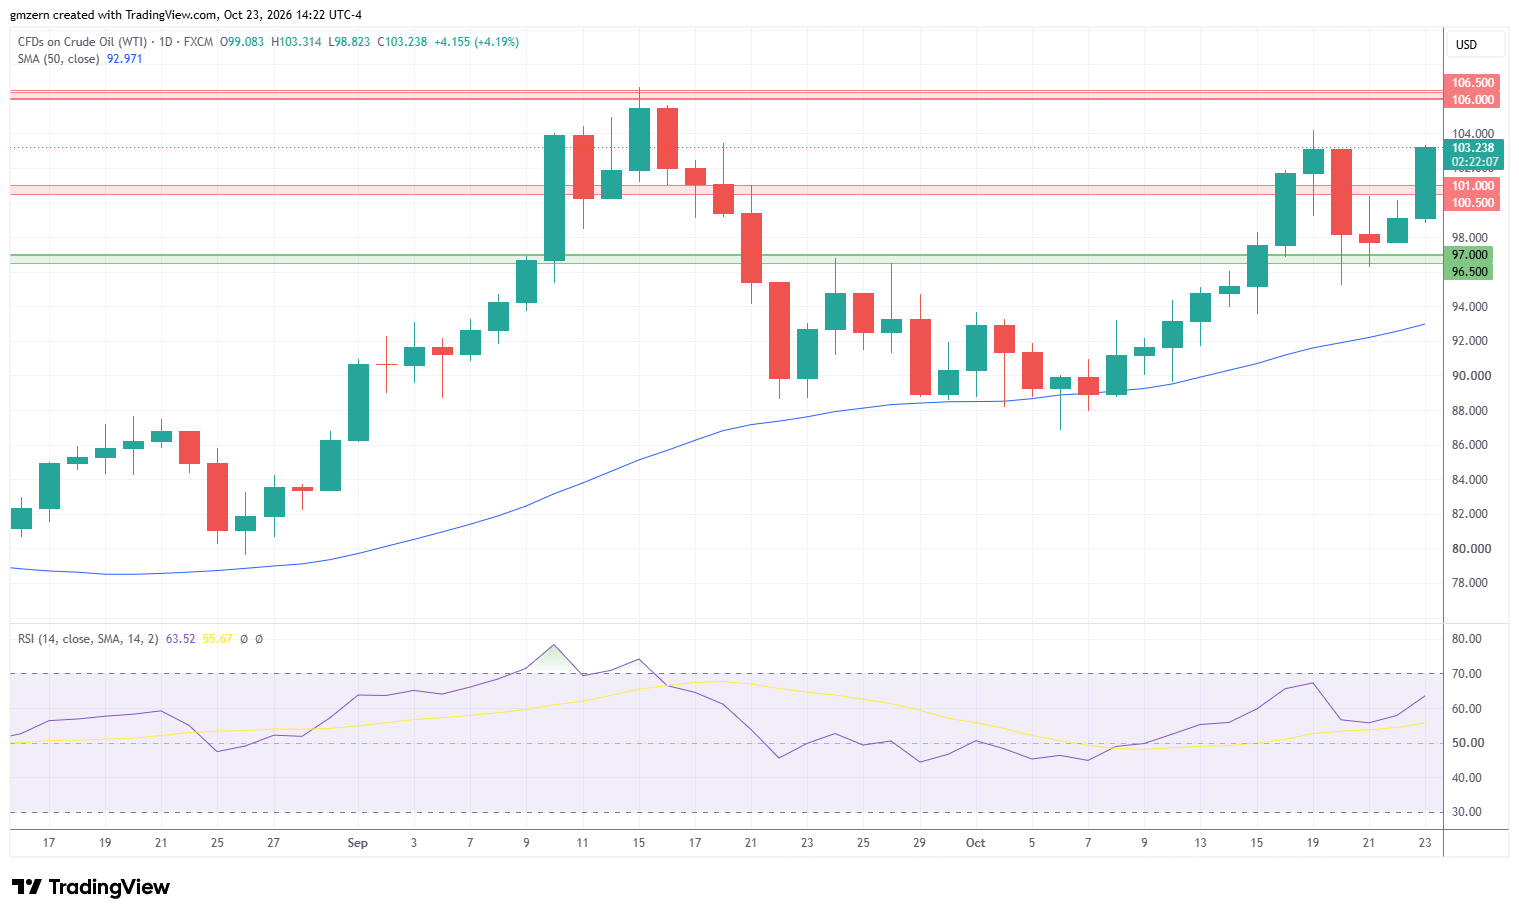This screenshot has width=1519, height=917.
Task: Select the red 106.000 price label
Action: pyautogui.click(x=1473, y=100)
